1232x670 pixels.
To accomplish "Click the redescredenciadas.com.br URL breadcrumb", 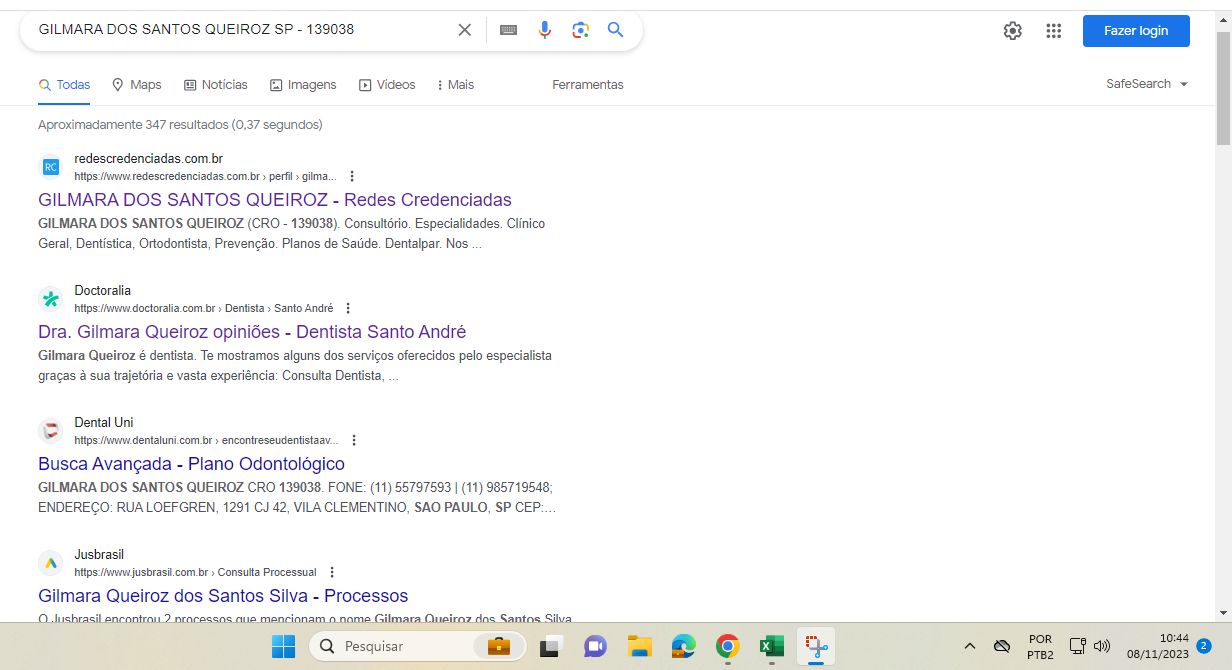I will point(205,176).
